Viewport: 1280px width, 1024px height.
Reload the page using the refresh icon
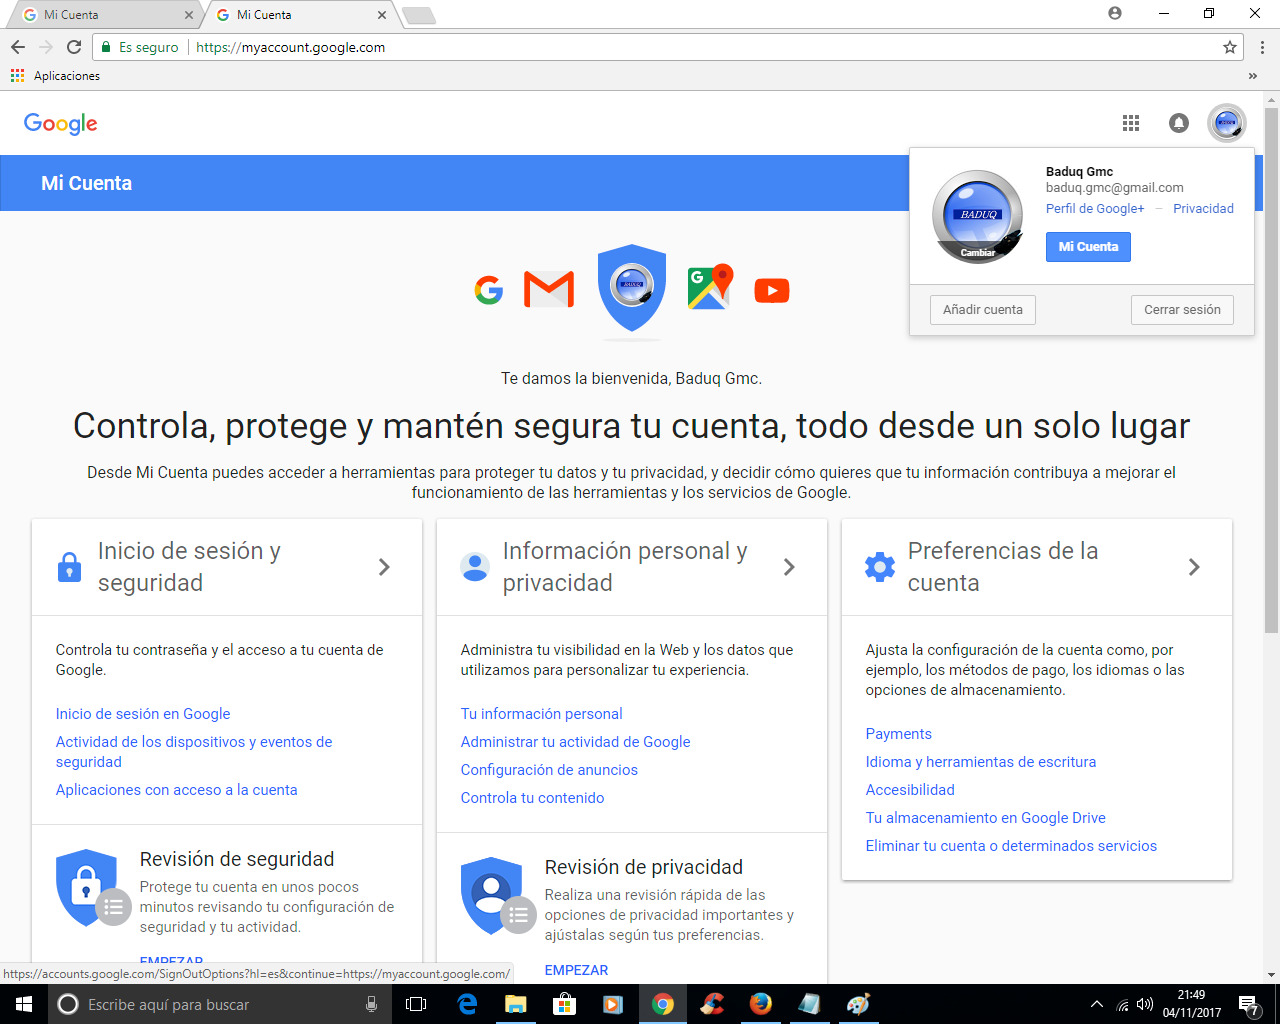(x=74, y=47)
